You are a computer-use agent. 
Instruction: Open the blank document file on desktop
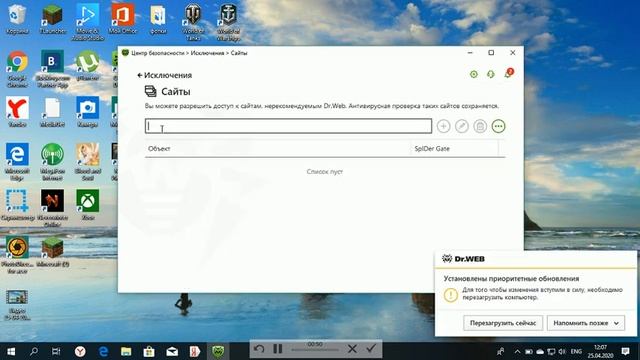(x=52, y=112)
